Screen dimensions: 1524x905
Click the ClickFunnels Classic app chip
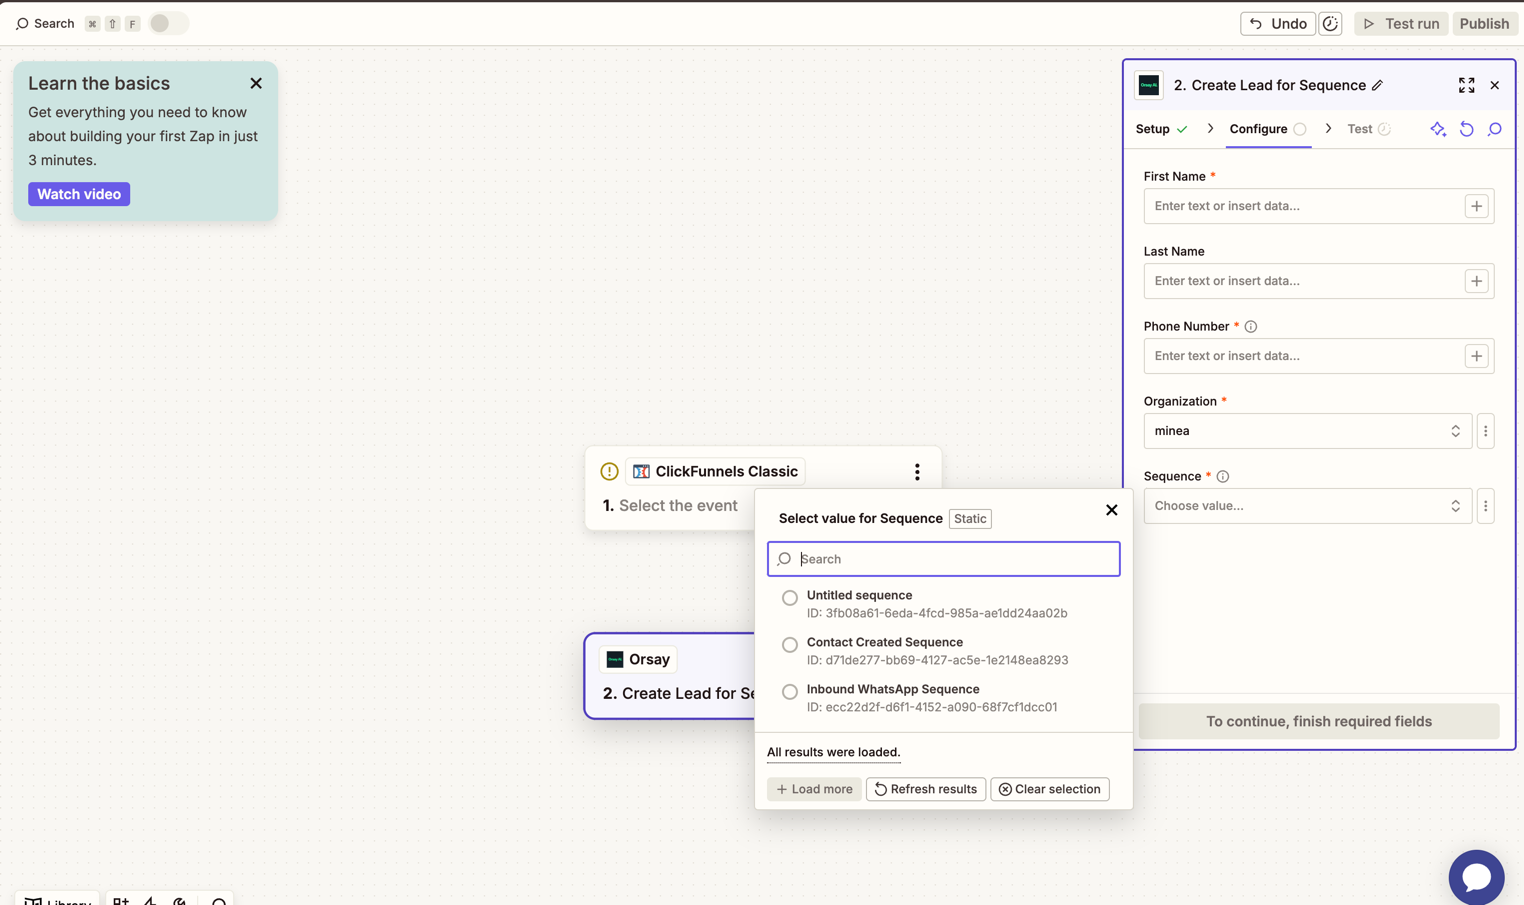click(x=716, y=471)
